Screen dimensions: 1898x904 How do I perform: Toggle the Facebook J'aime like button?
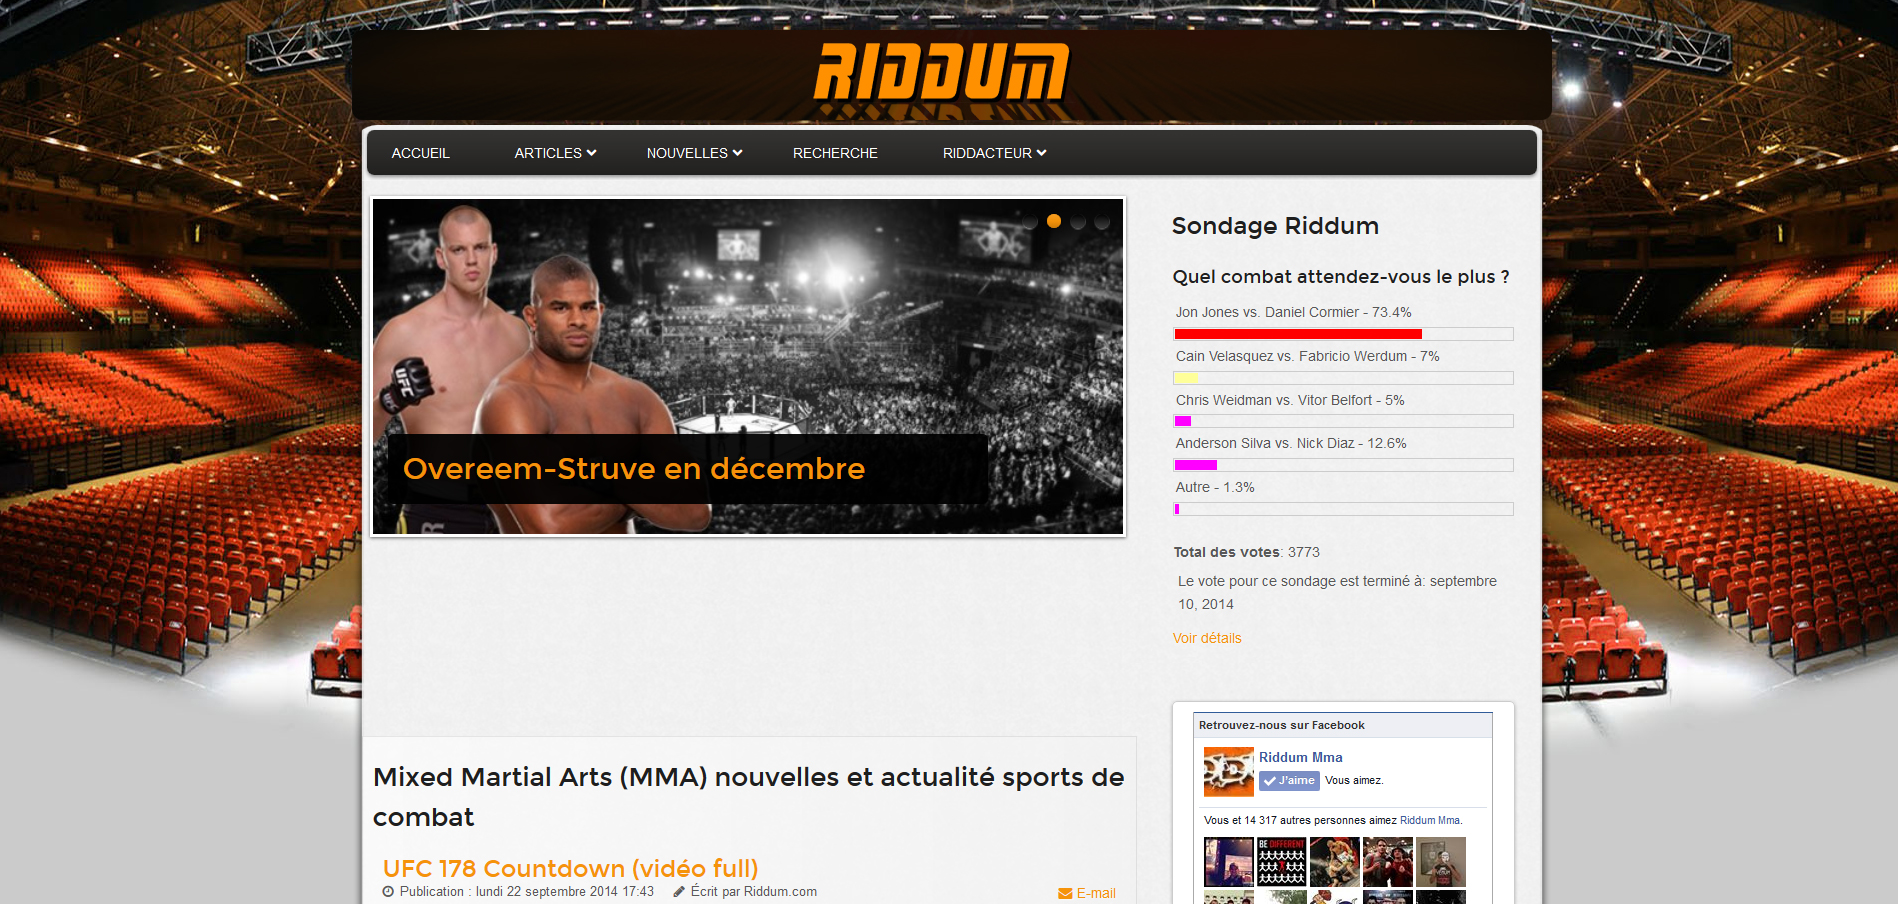pyautogui.click(x=1289, y=781)
